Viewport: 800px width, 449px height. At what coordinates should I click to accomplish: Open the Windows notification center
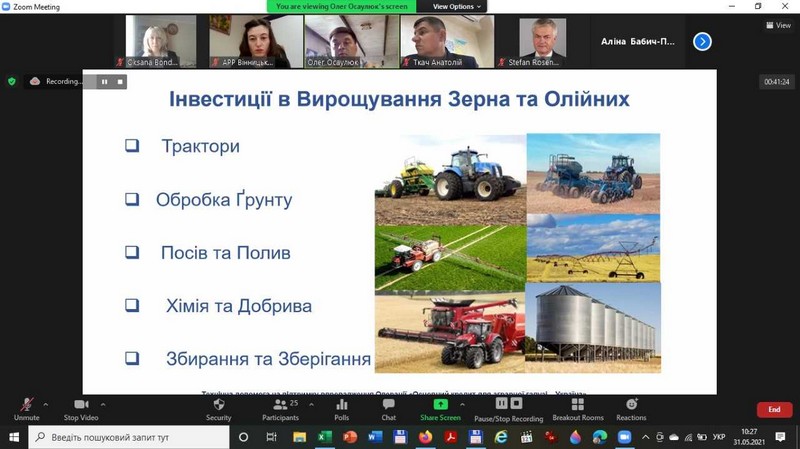pyautogui.click(x=780, y=437)
